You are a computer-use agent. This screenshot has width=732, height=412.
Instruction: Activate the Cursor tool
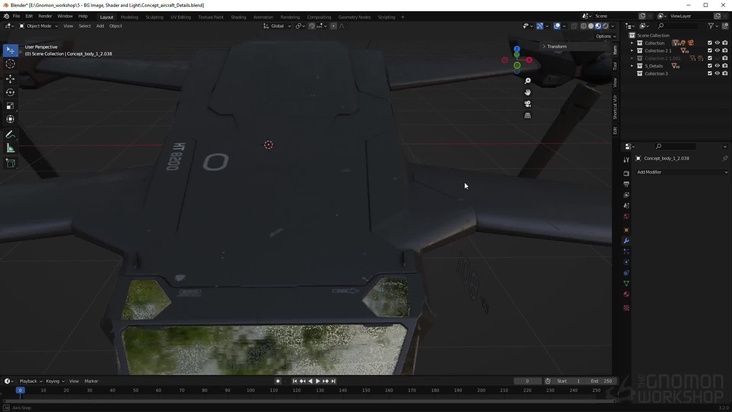pyautogui.click(x=11, y=64)
